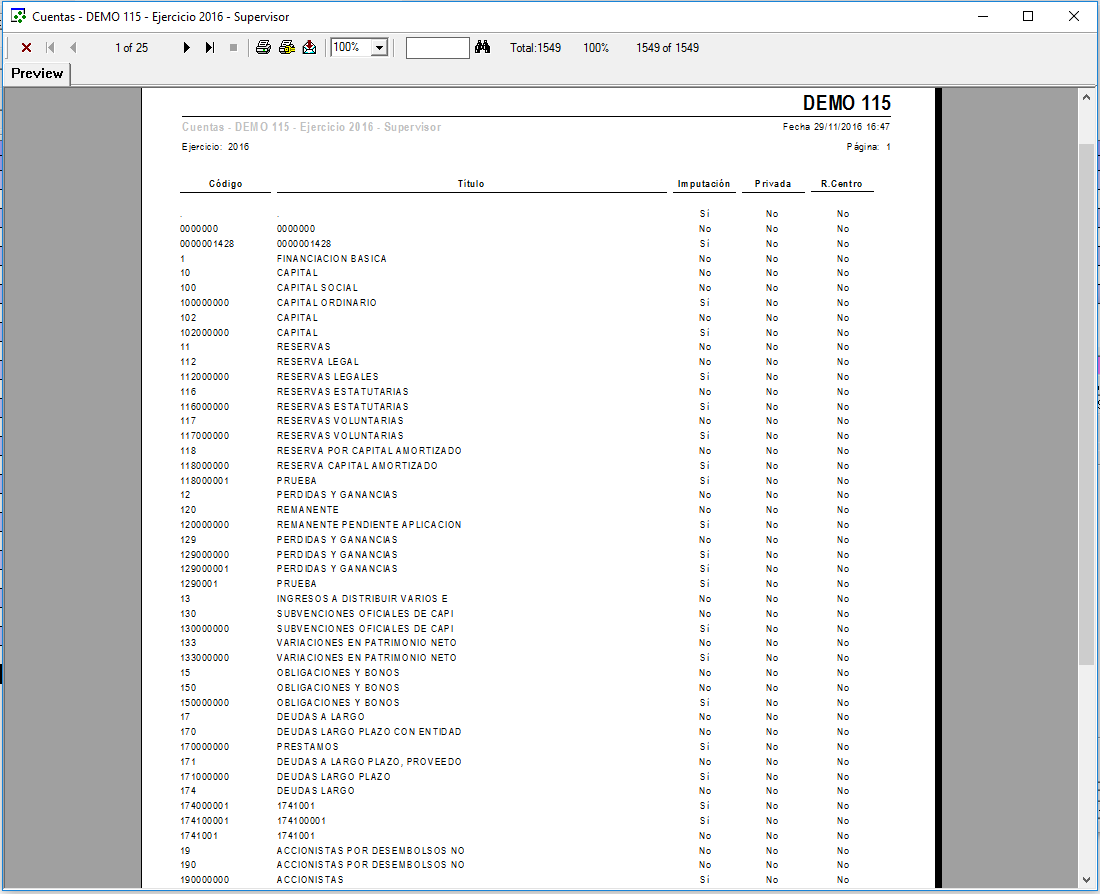The image size is (1100, 894).
Task: Click binoculars search text icon
Action: tap(482, 48)
